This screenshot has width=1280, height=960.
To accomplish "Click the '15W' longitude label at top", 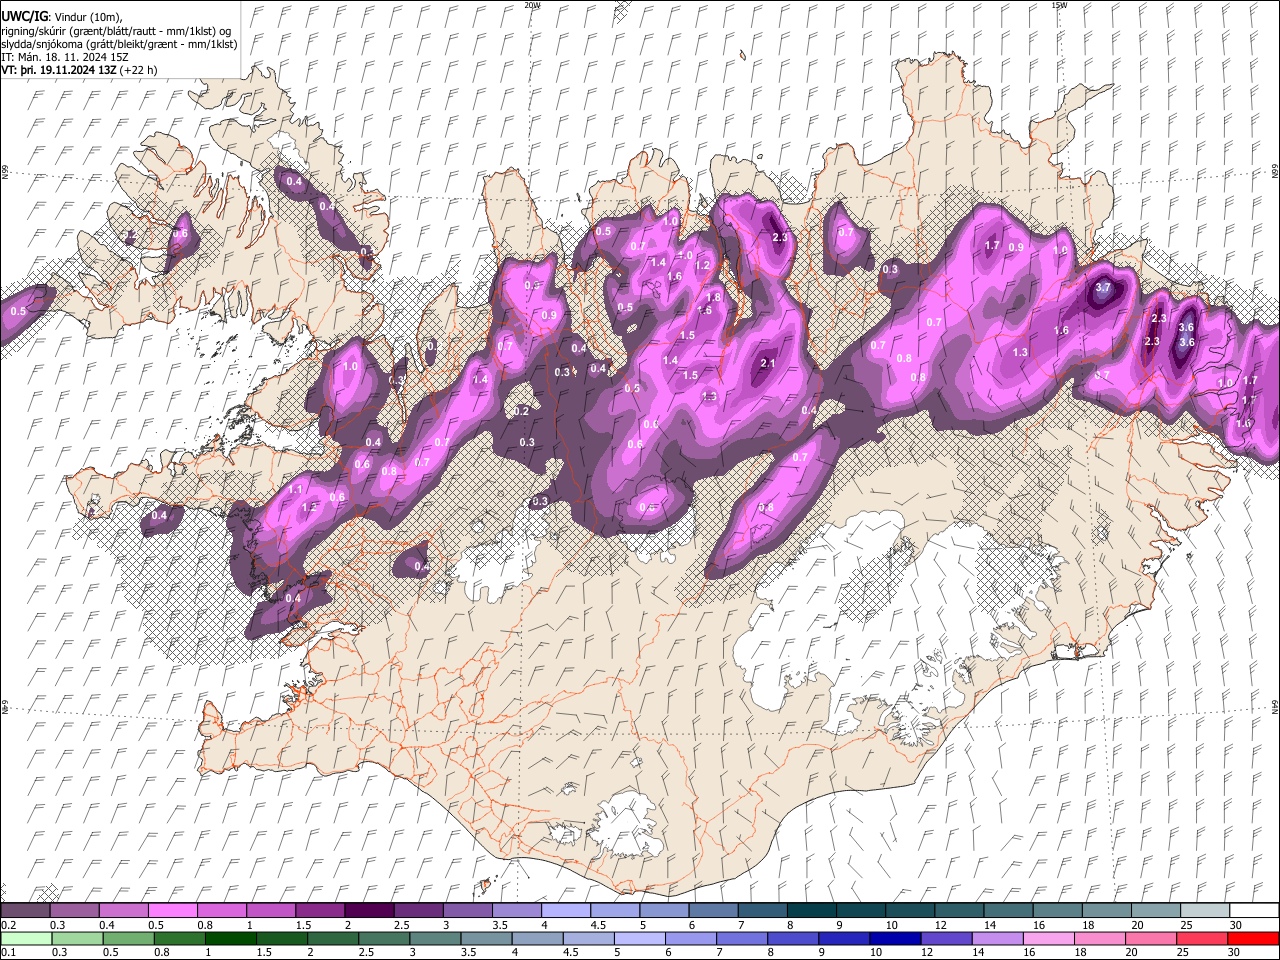I will coord(1059,5).
